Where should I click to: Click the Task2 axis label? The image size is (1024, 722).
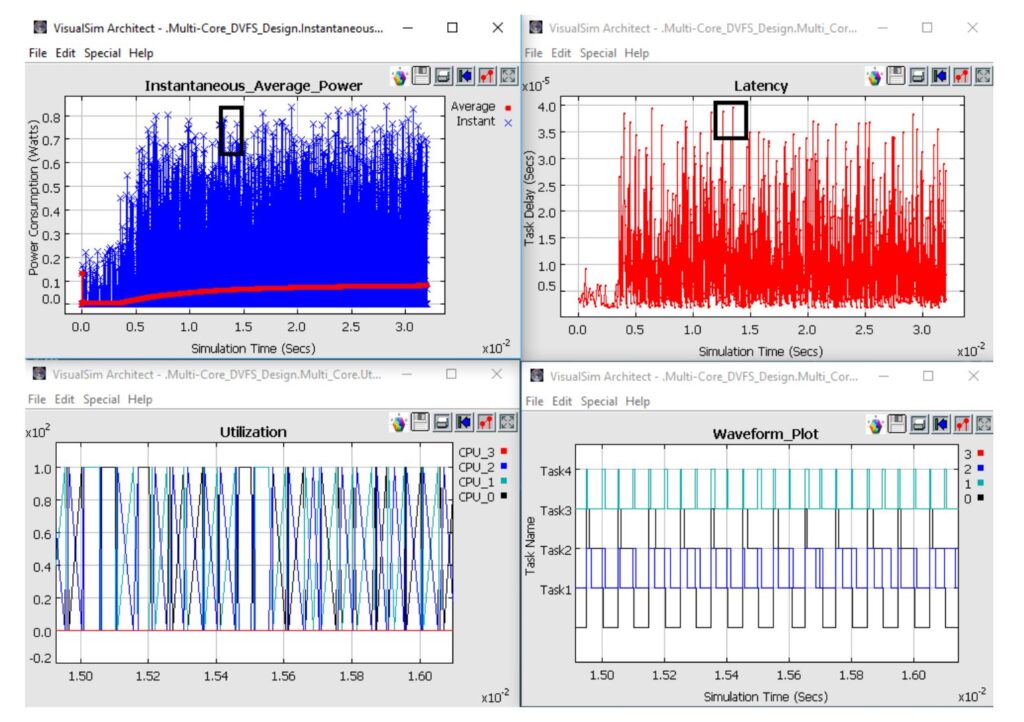pyautogui.click(x=556, y=550)
